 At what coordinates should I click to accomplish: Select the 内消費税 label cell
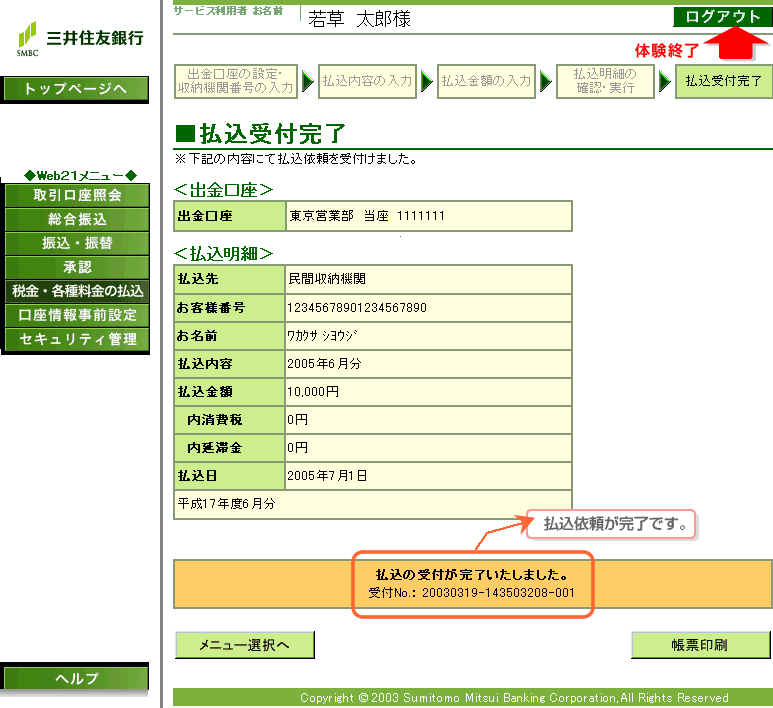(230, 420)
